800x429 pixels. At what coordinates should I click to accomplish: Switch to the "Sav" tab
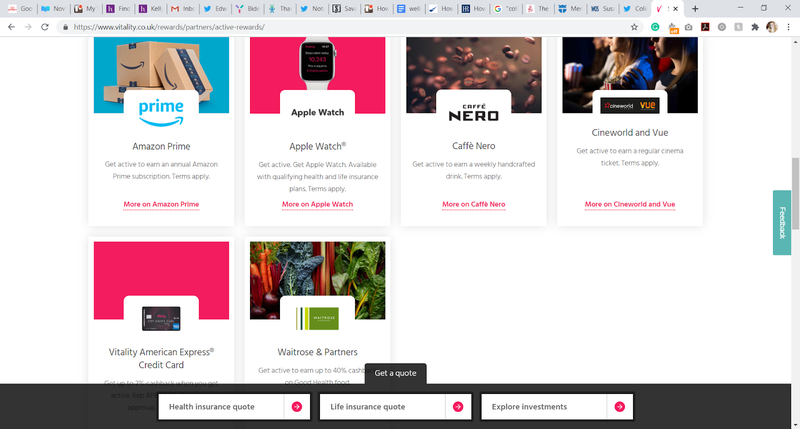pyautogui.click(x=344, y=9)
